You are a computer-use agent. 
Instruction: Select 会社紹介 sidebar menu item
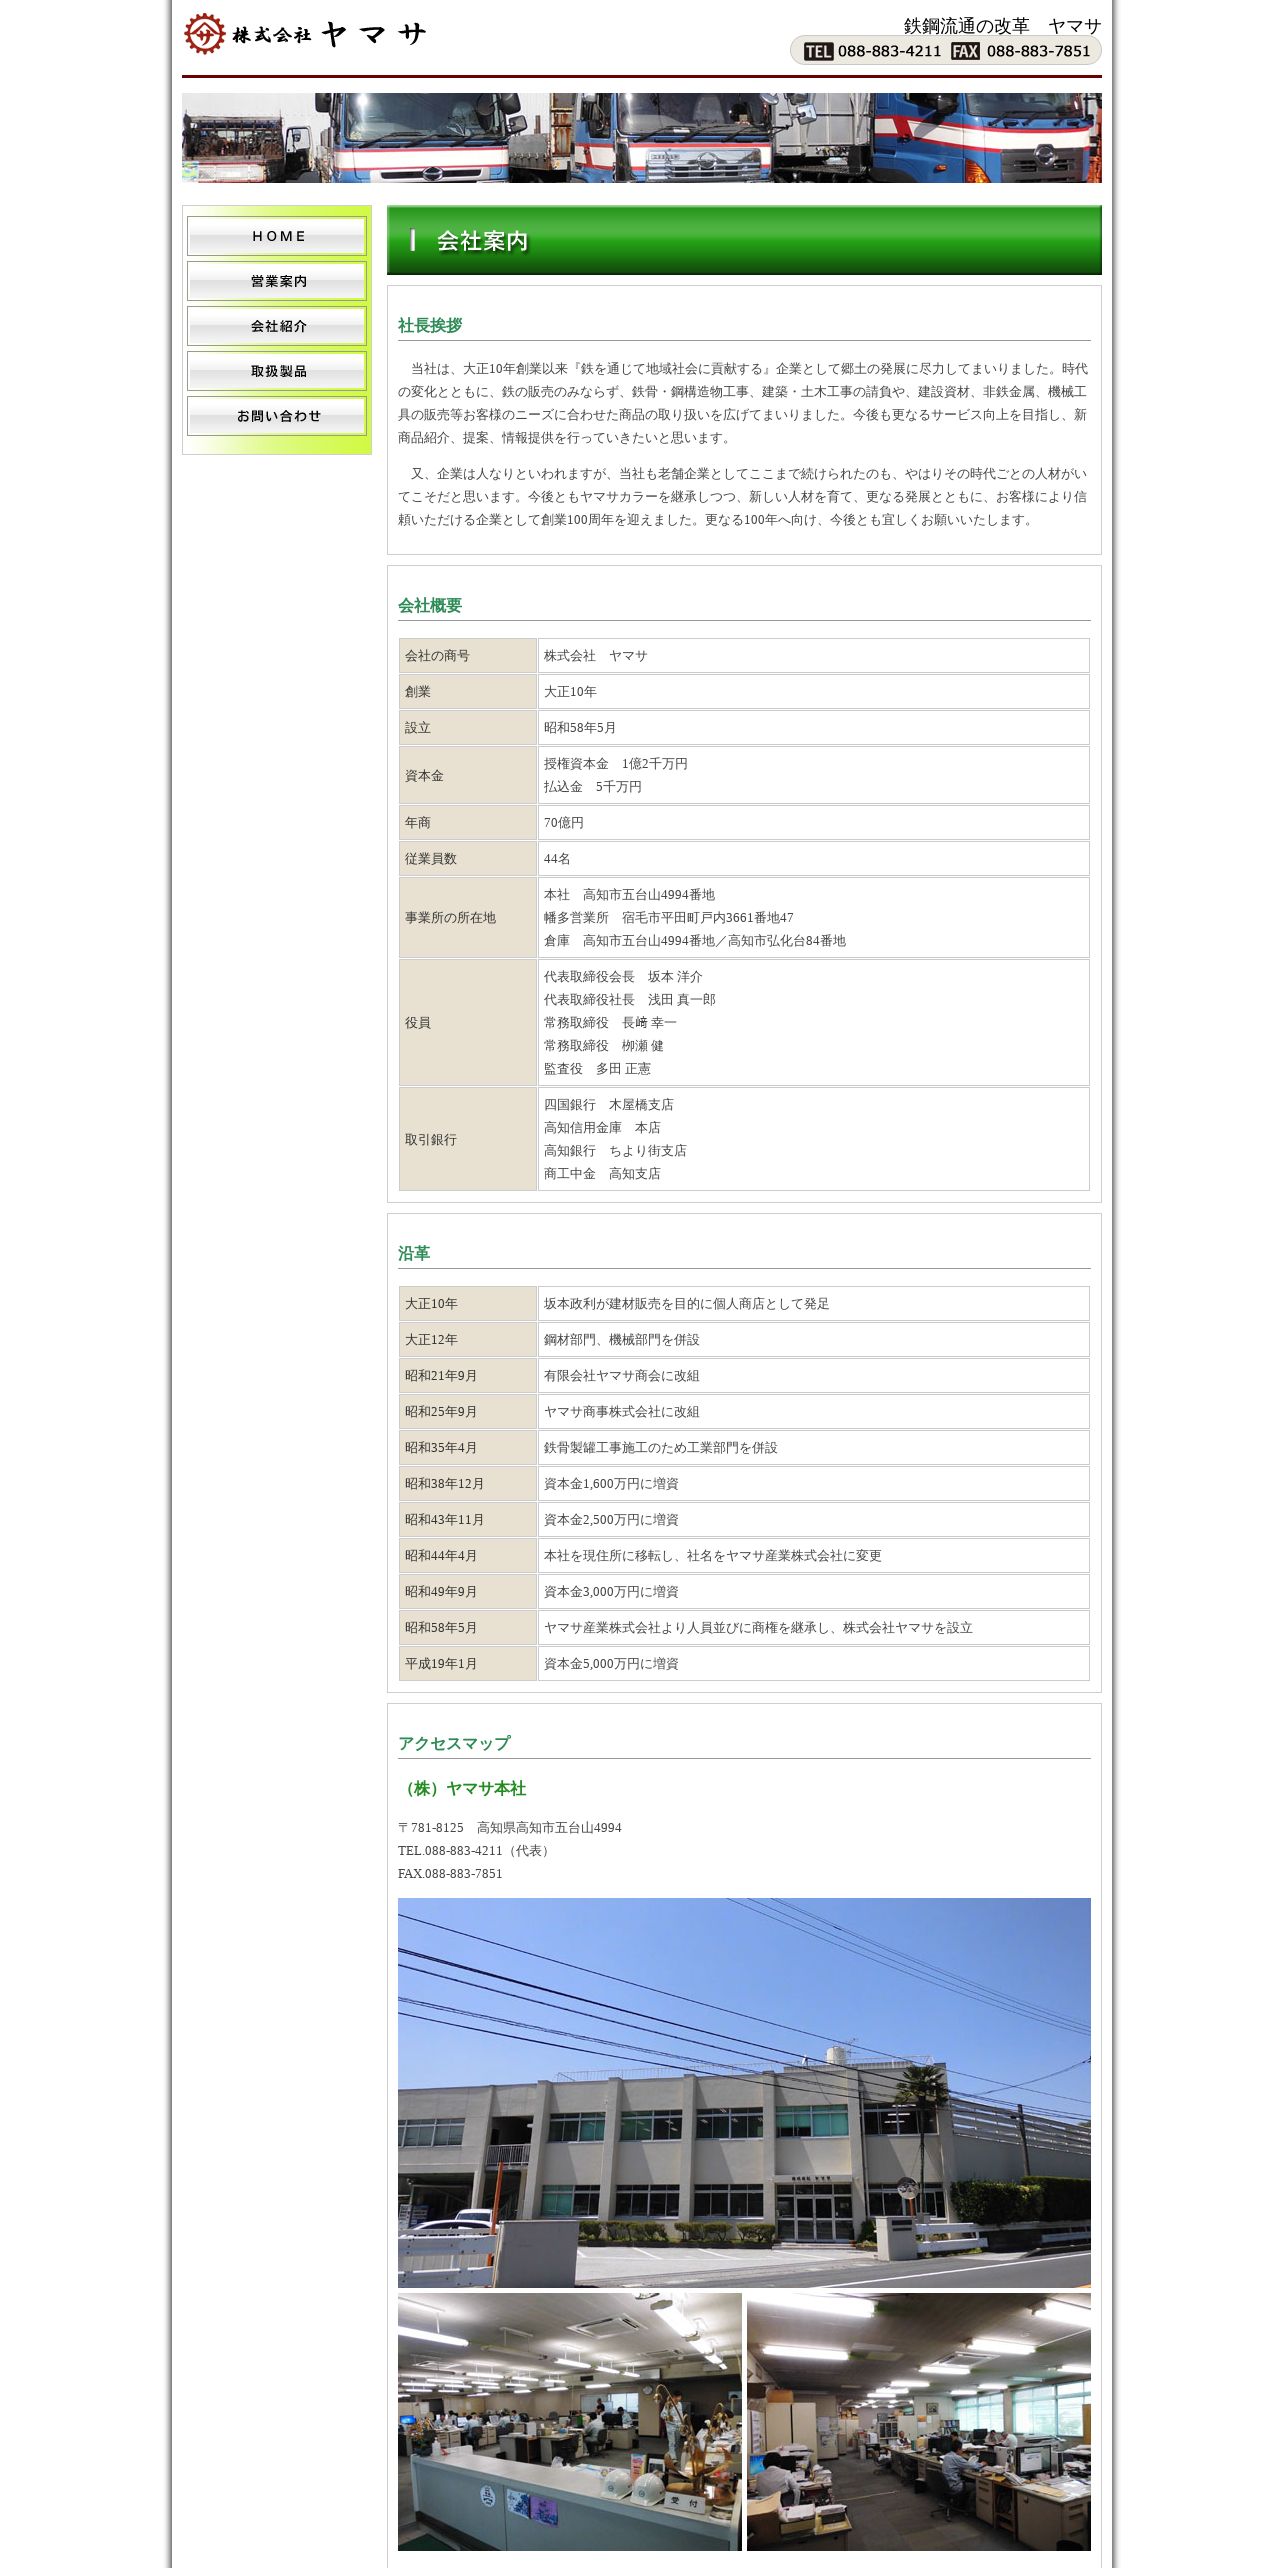pyautogui.click(x=277, y=326)
